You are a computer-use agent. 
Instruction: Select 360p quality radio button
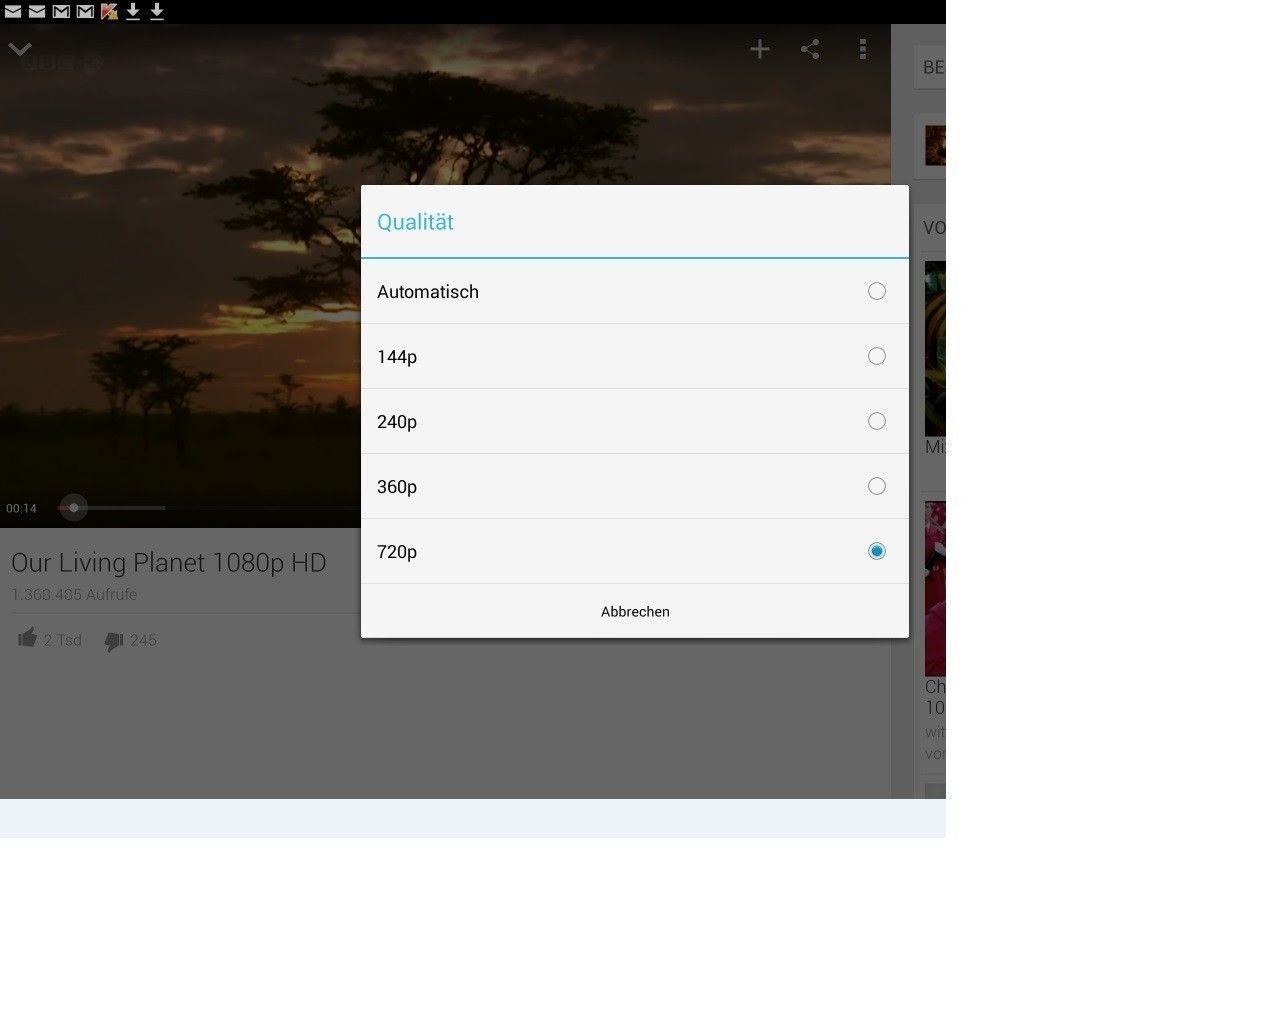(877, 486)
